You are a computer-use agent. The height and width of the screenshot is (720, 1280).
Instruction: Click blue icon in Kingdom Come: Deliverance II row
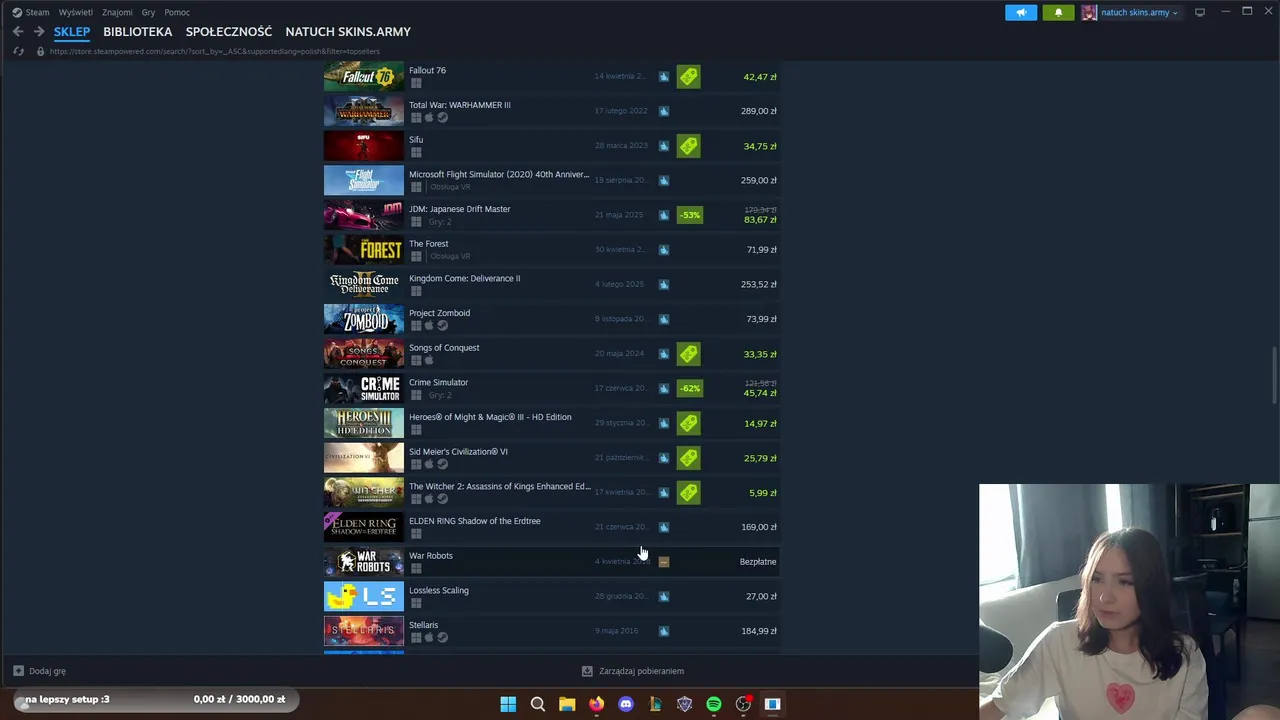tap(663, 284)
